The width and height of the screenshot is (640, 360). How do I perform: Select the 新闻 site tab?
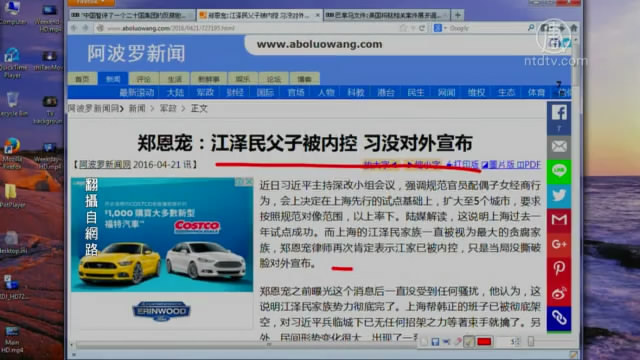113,79
